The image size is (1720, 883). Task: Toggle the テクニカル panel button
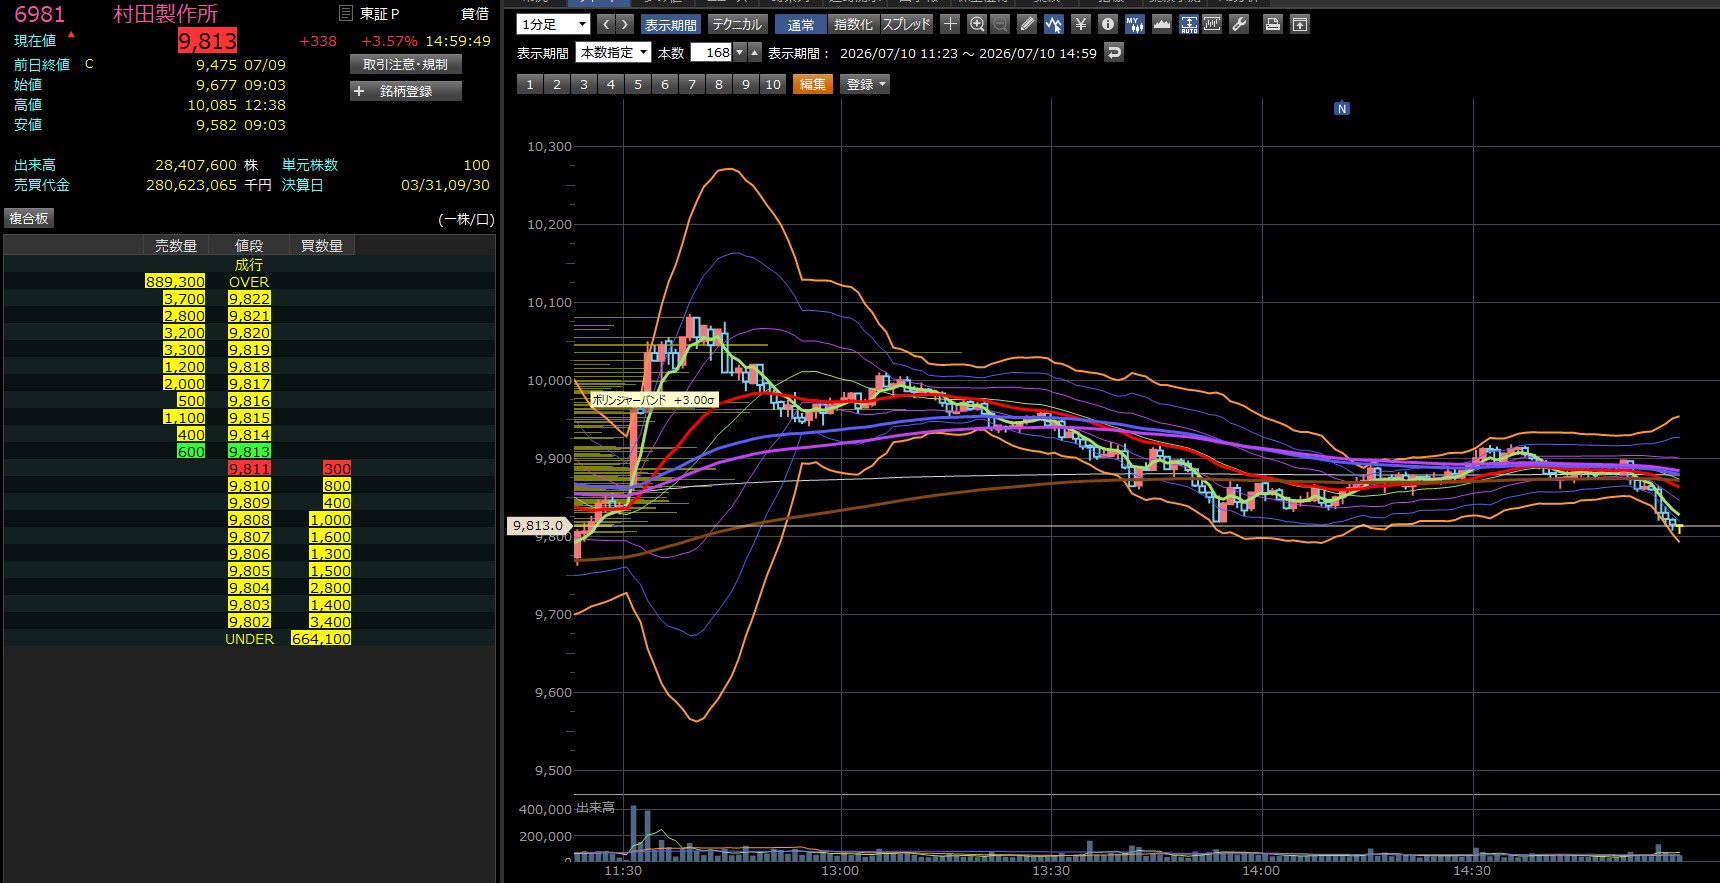pos(737,24)
